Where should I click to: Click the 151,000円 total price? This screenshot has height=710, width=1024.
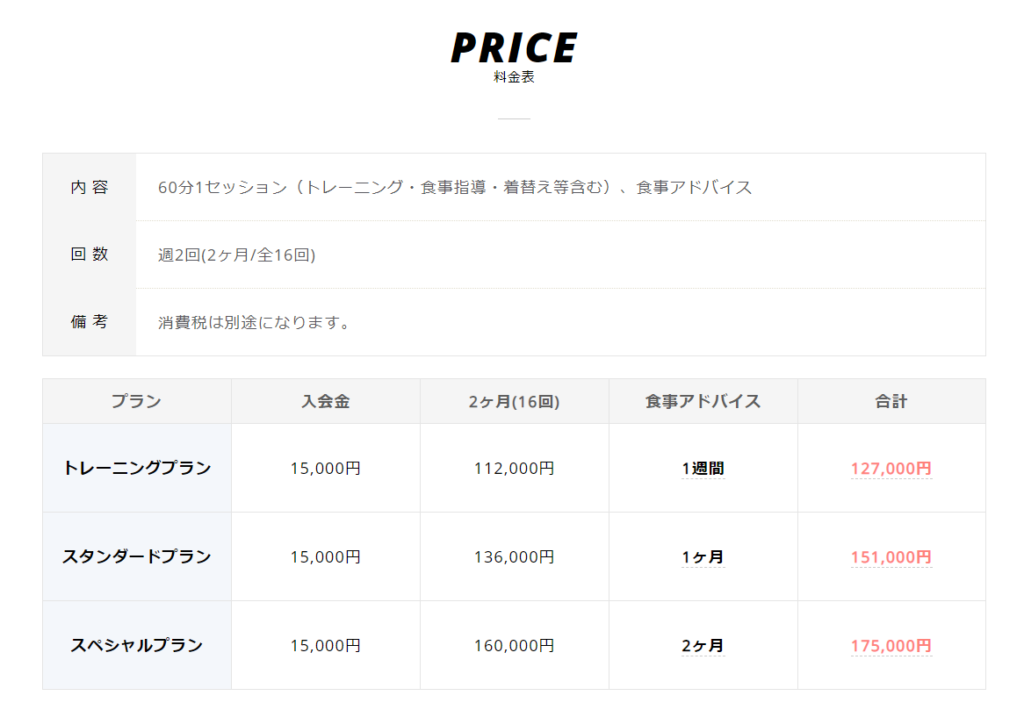tap(891, 557)
